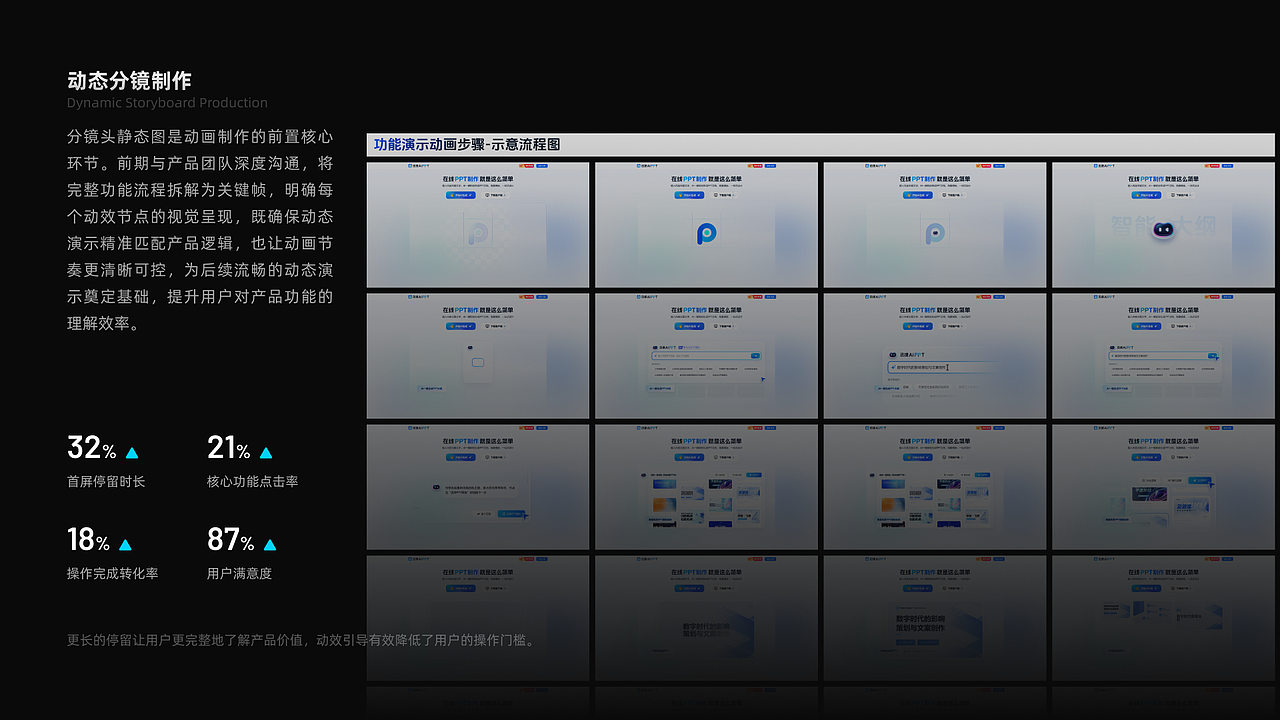Open the frame with chat message bubble
The width and height of the screenshot is (1280, 720).
[478, 487]
